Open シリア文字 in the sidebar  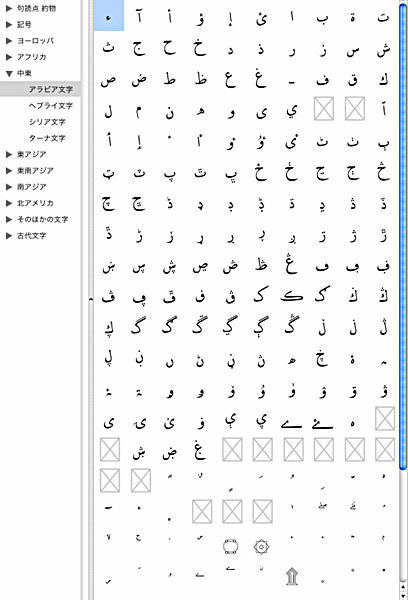pos(47,122)
